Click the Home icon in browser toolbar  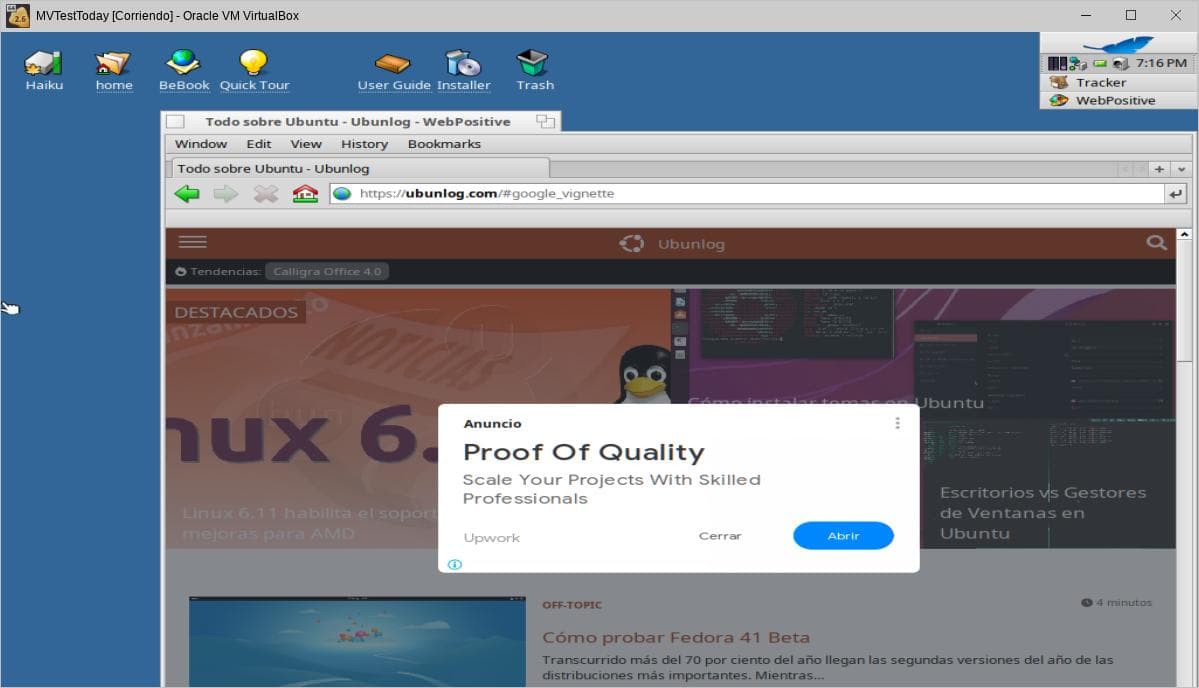pyautogui.click(x=305, y=194)
